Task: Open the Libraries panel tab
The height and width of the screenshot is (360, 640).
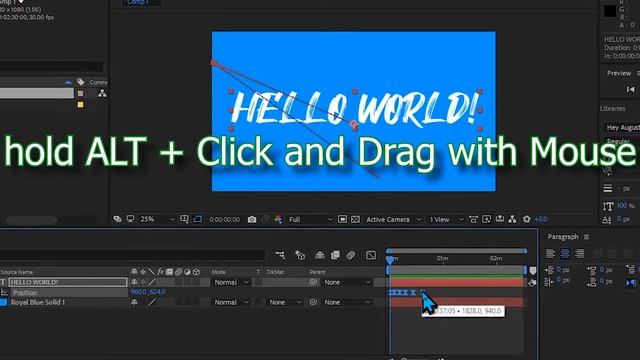Action: click(x=613, y=108)
